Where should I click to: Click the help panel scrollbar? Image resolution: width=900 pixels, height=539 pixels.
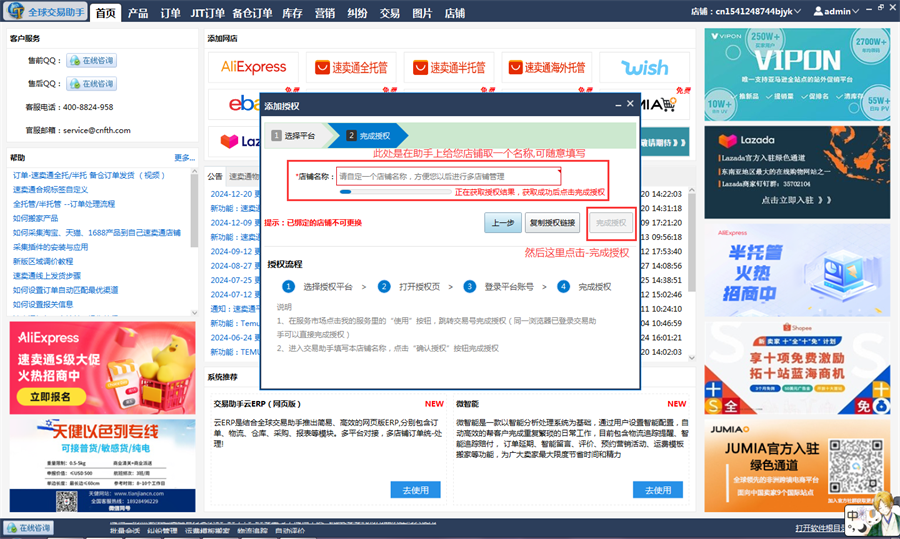click(x=195, y=242)
